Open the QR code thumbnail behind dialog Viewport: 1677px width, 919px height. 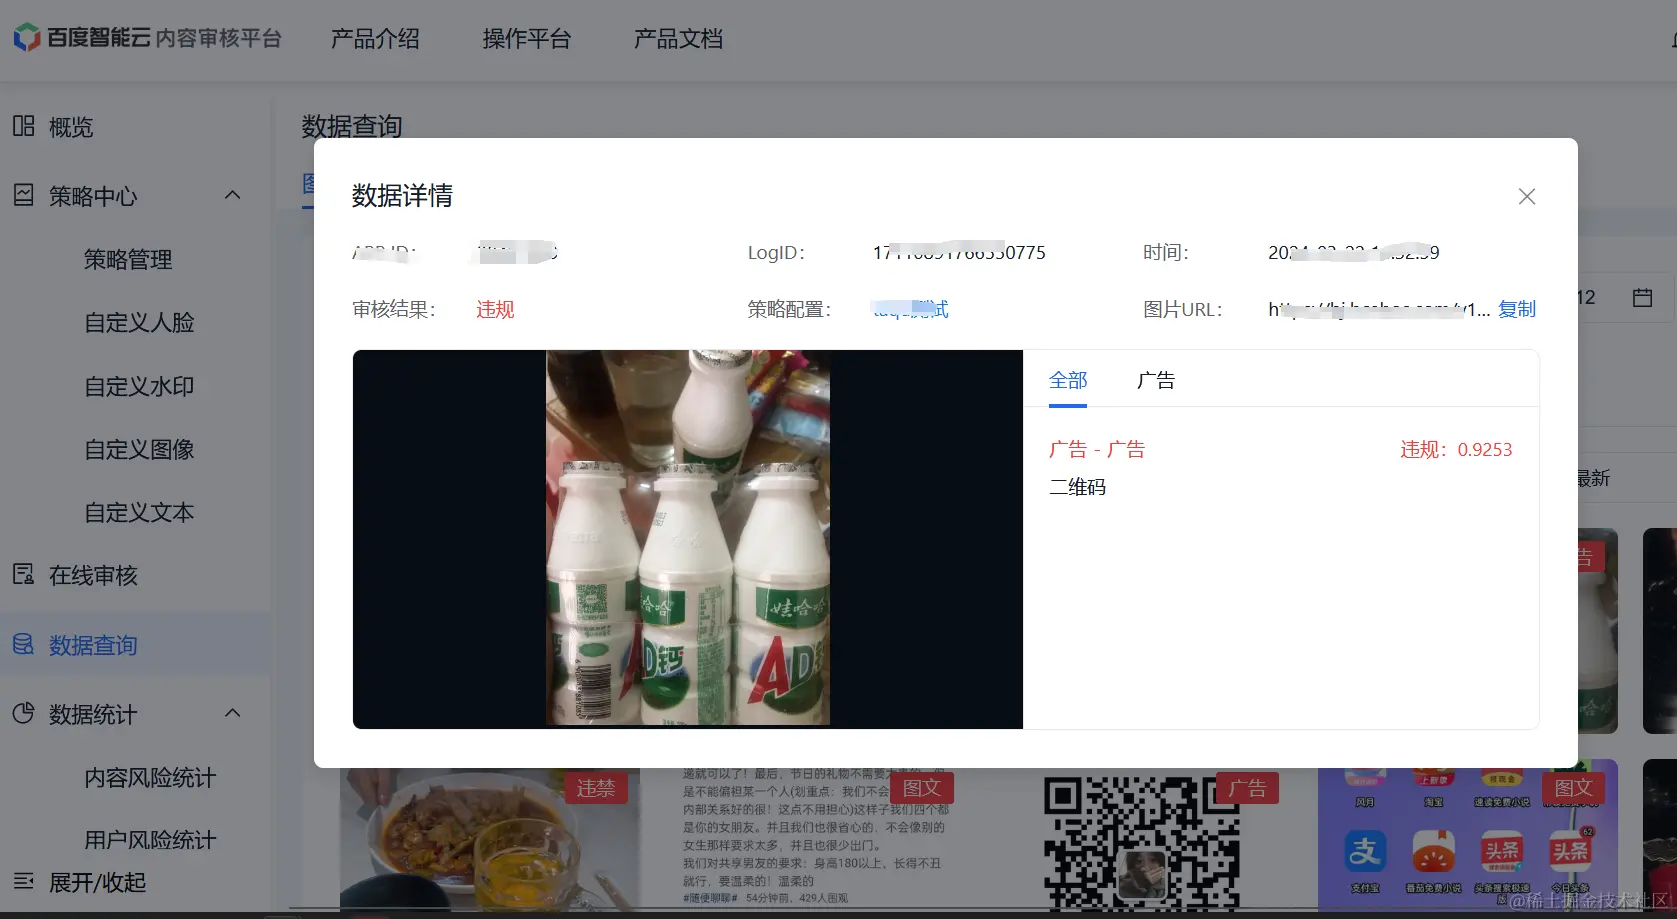click(1142, 840)
